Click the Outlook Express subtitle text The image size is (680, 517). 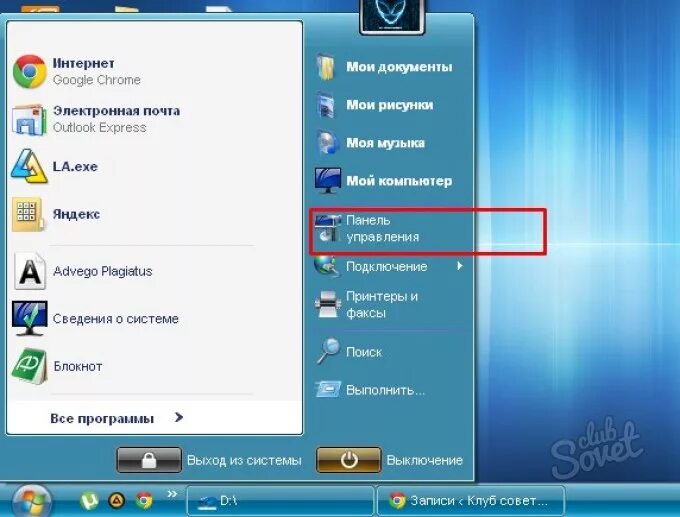click(99, 128)
